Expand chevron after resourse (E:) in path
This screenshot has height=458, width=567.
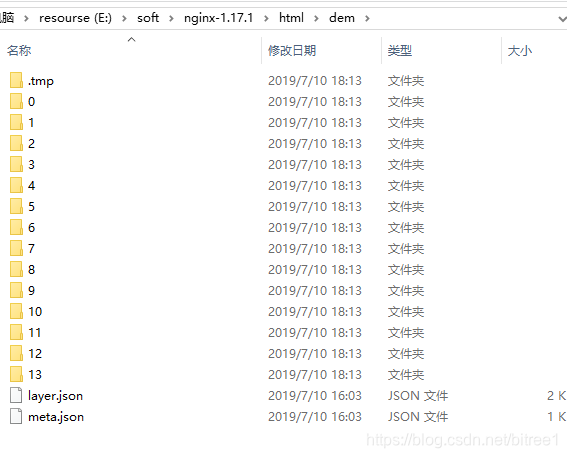tap(124, 18)
